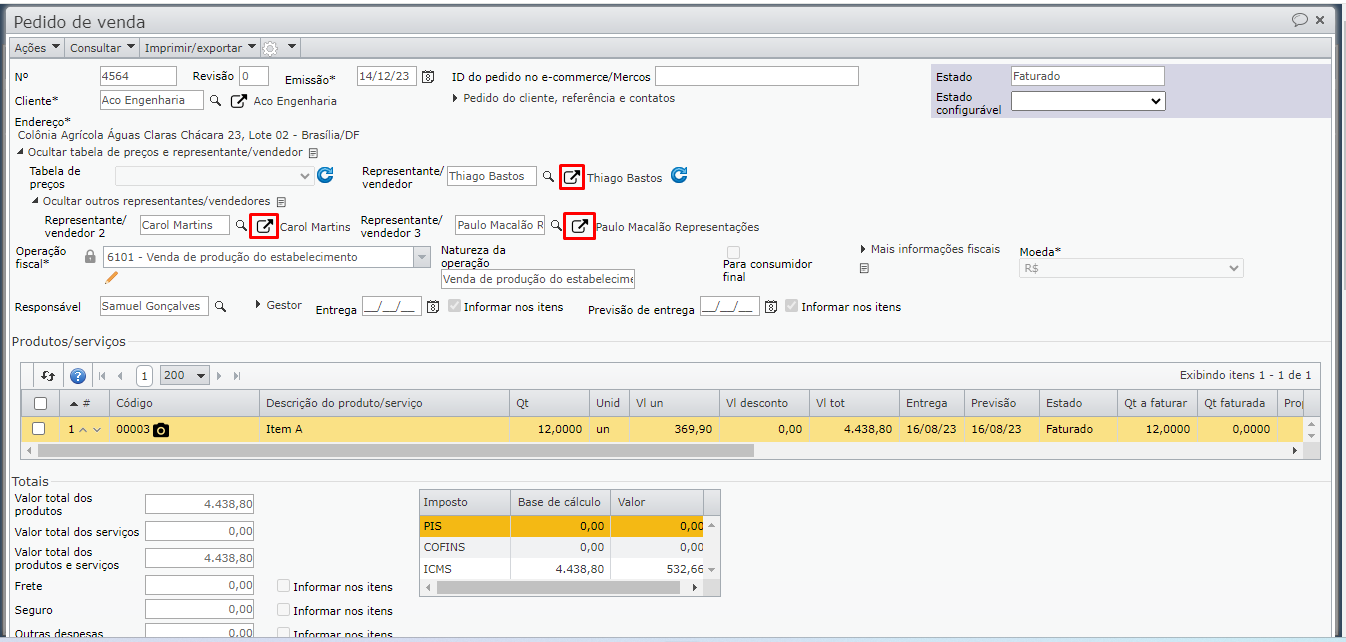Click search magnifier next to Cliente field
This screenshot has width=1346, height=642.
(215, 100)
